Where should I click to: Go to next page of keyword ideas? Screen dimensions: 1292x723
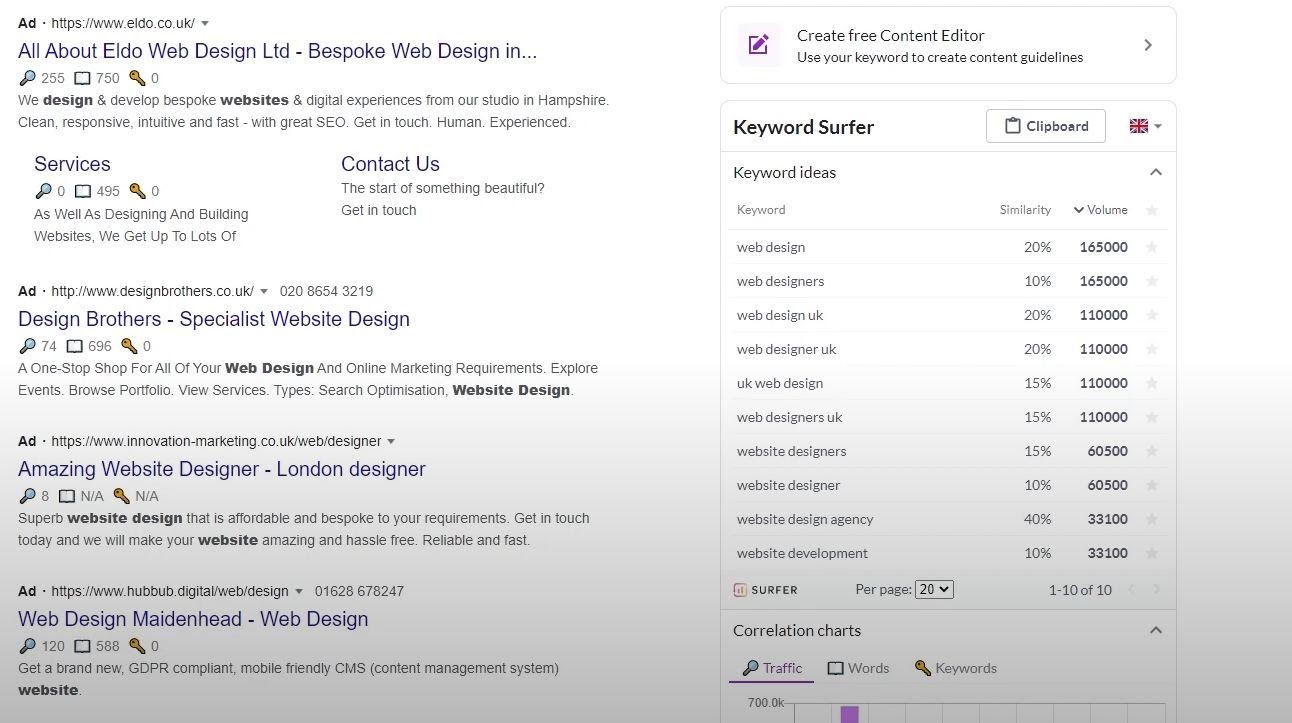(x=1156, y=590)
